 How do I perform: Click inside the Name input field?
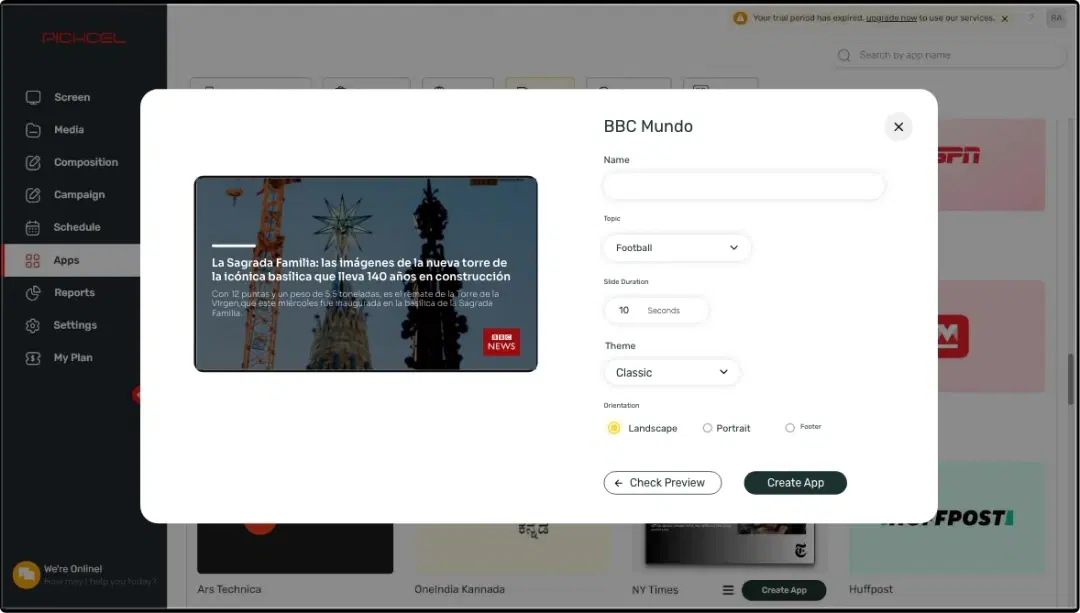tap(743, 186)
